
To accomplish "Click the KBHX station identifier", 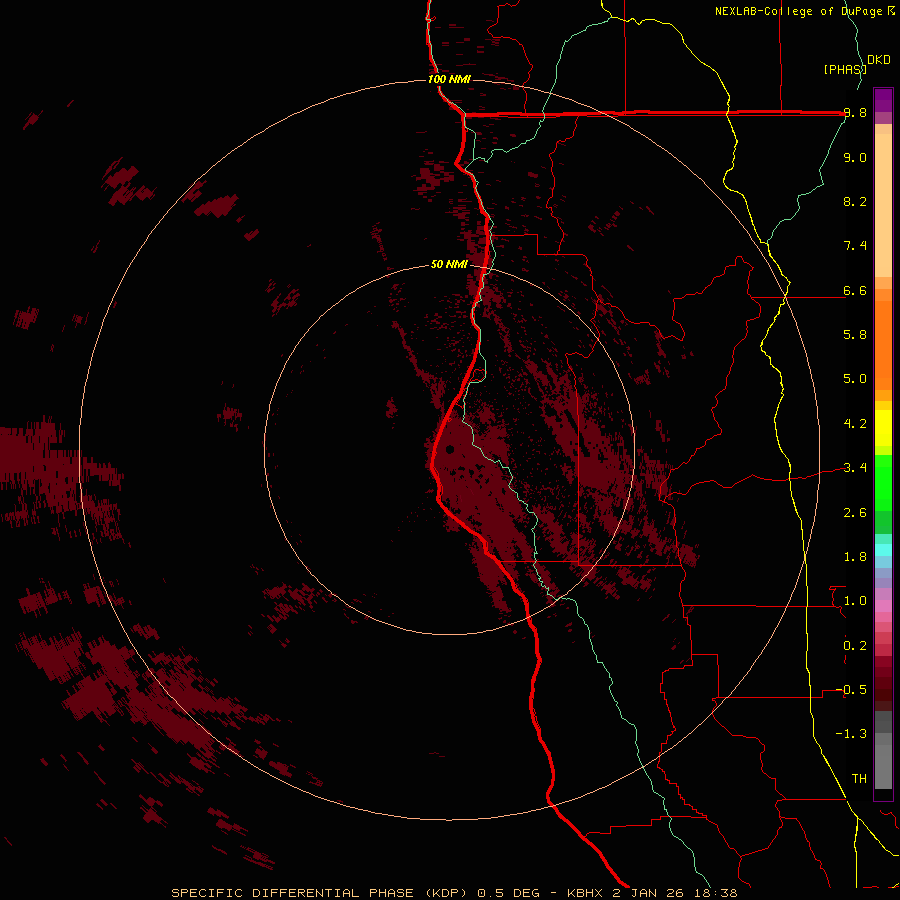I will pos(587,893).
